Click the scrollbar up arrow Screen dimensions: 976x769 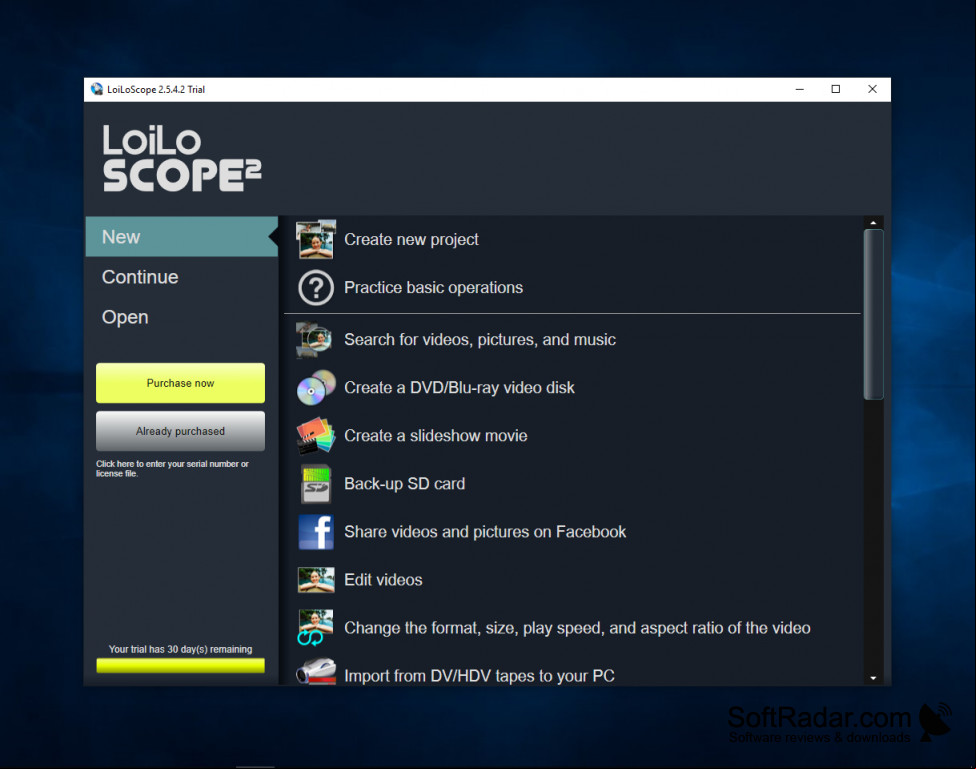[873, 222]
